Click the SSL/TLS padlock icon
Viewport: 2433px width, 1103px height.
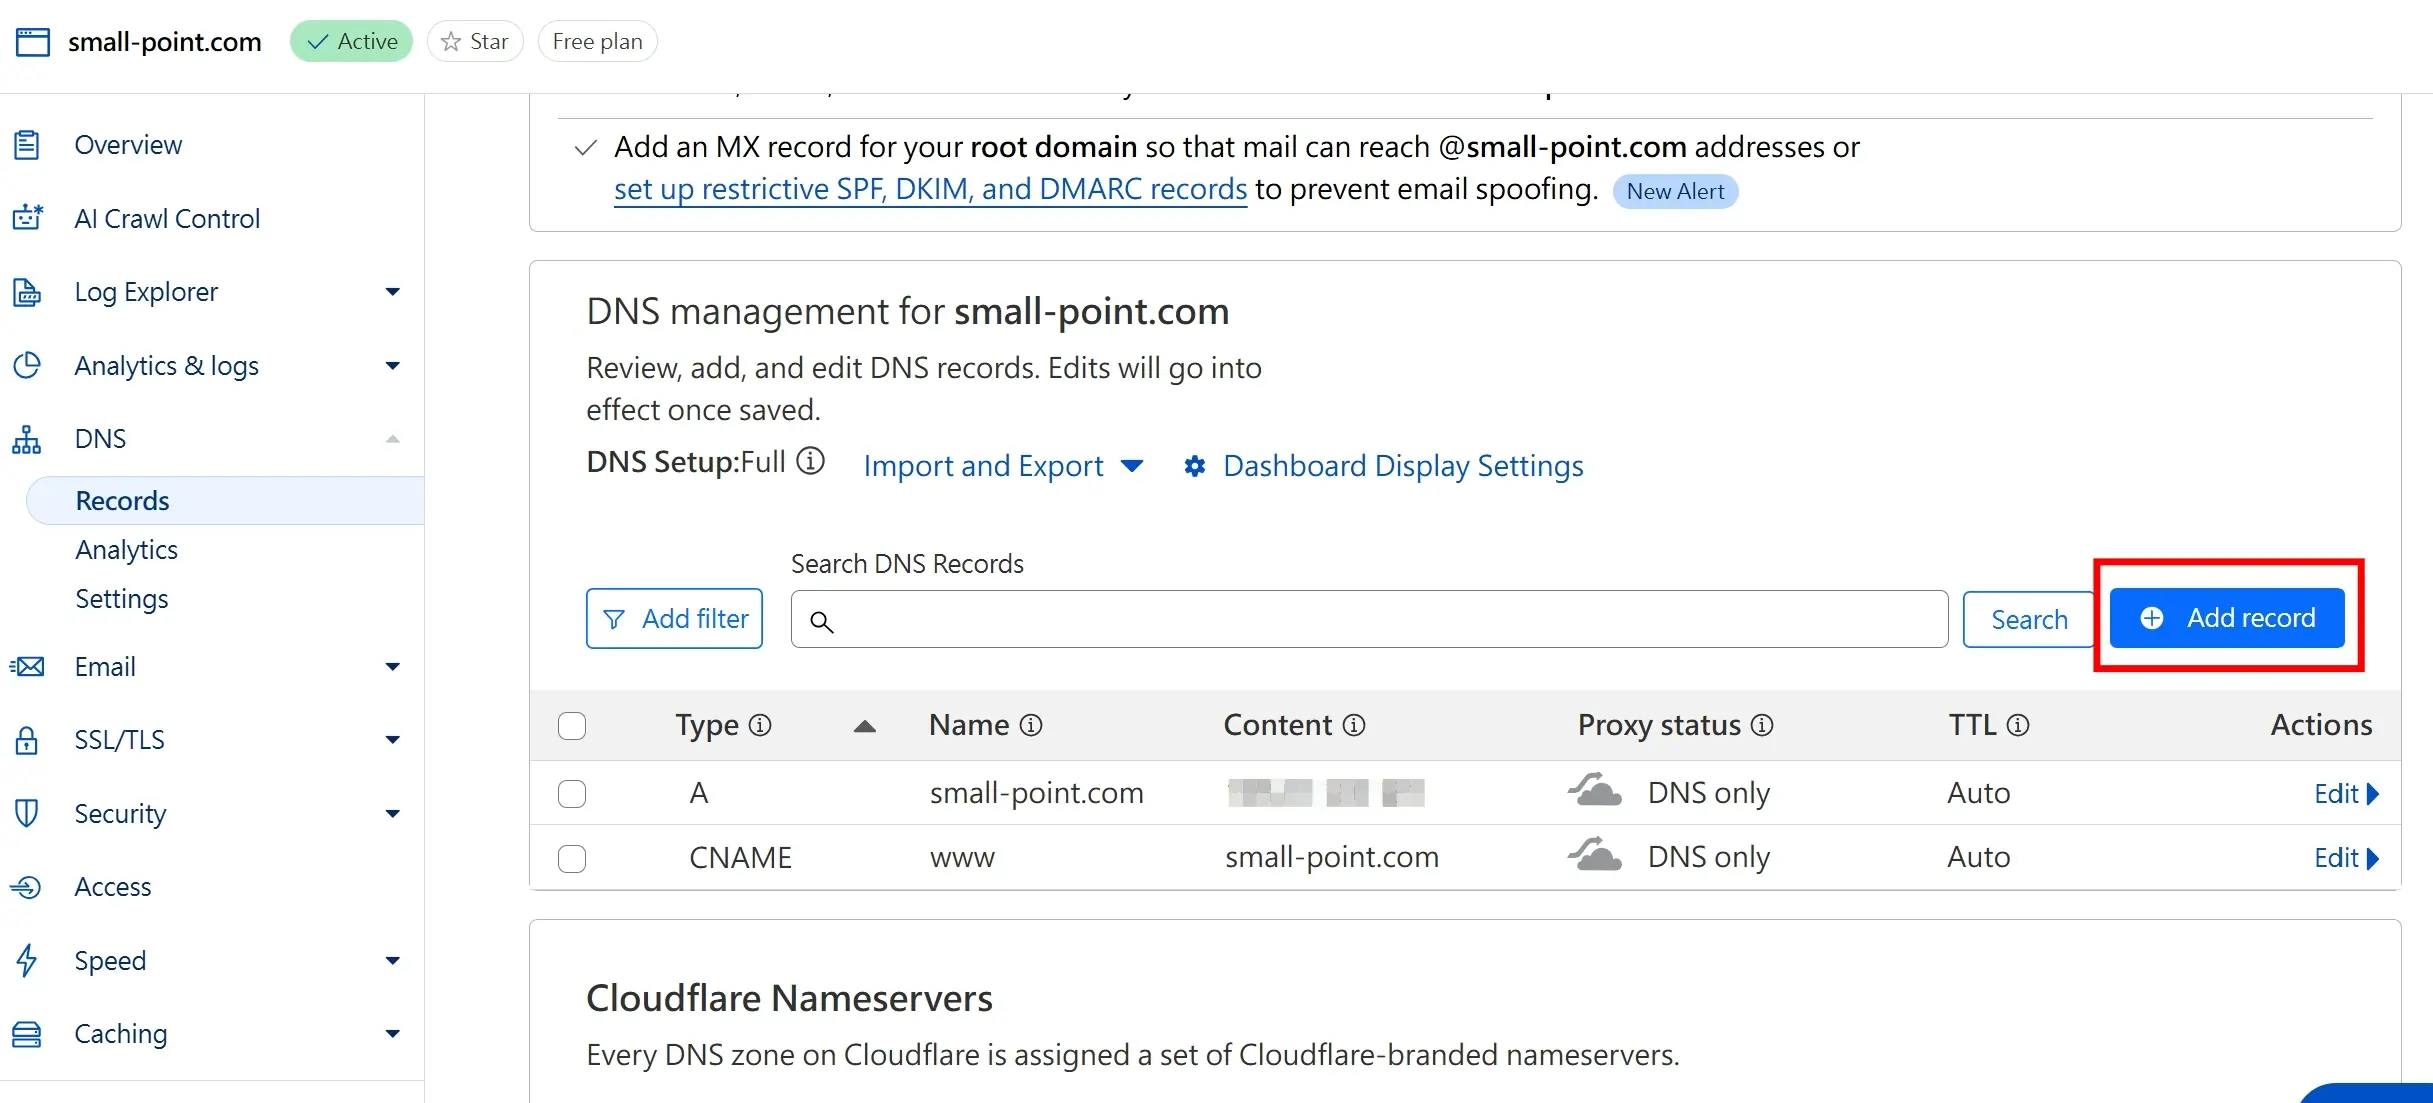coord(27,740)
